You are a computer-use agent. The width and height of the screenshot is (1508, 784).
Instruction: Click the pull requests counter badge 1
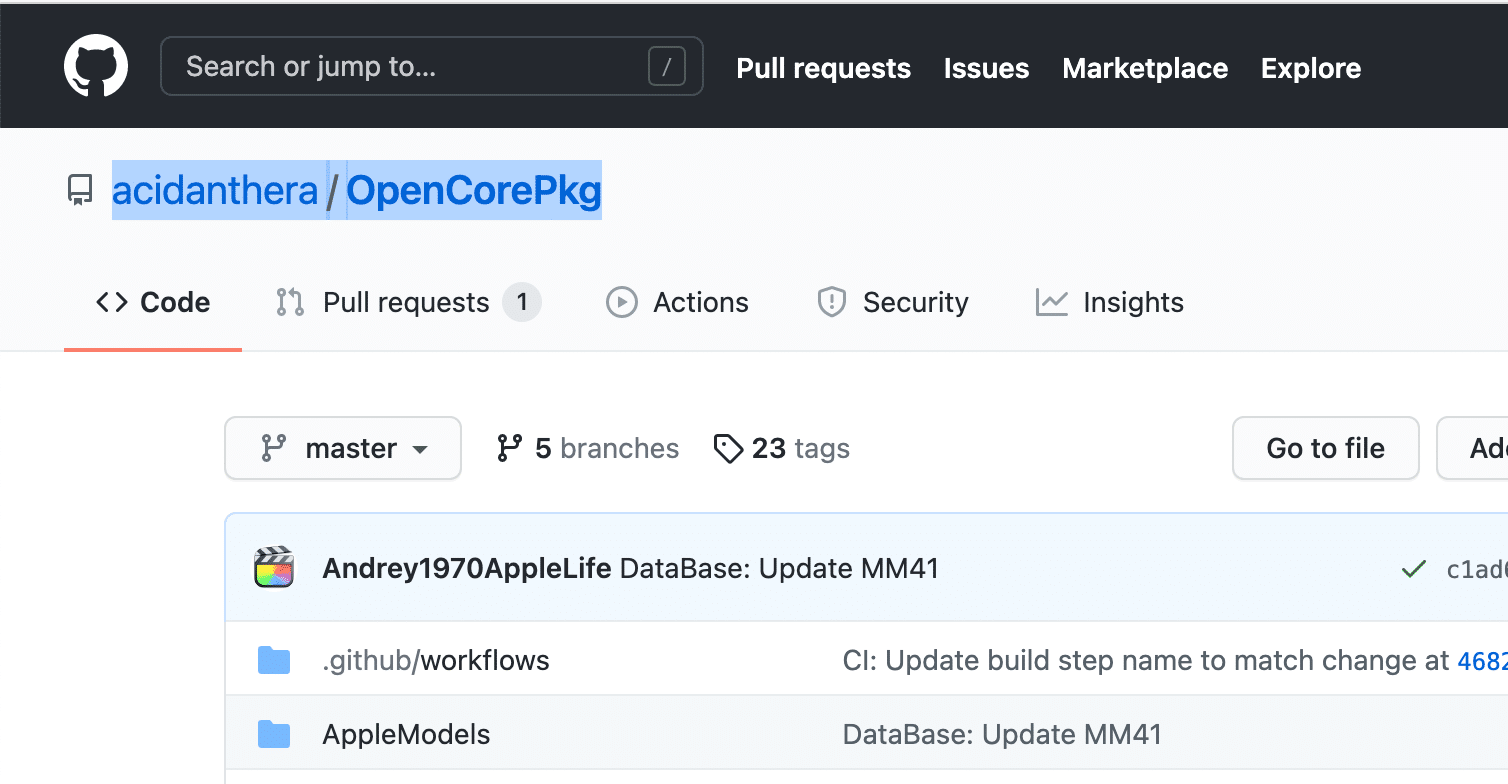(521, 302)
